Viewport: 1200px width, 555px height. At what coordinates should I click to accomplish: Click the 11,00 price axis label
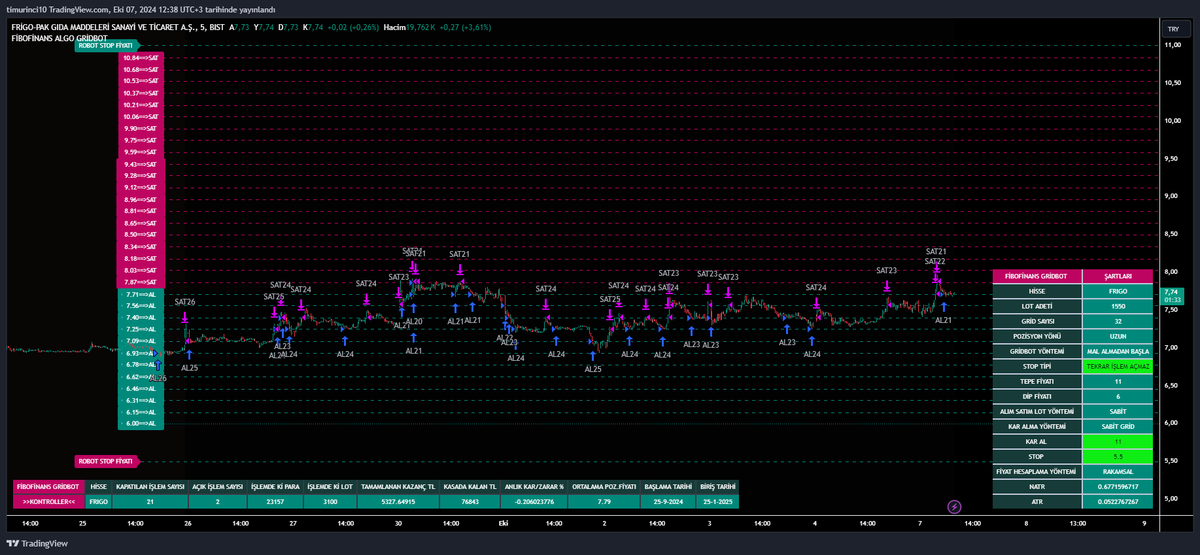point(1172,47)
